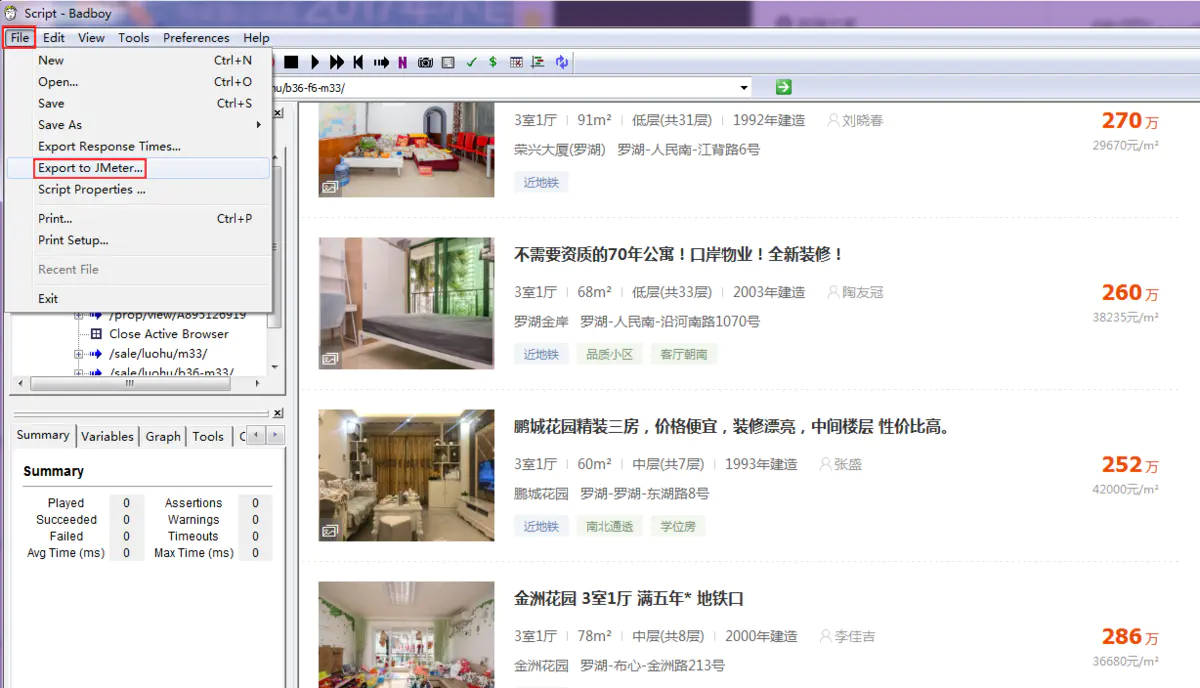Open listing 鹏城花园精装三房
The width and height of the screenshot is (1200, 688).
click(x=732, y=427)
